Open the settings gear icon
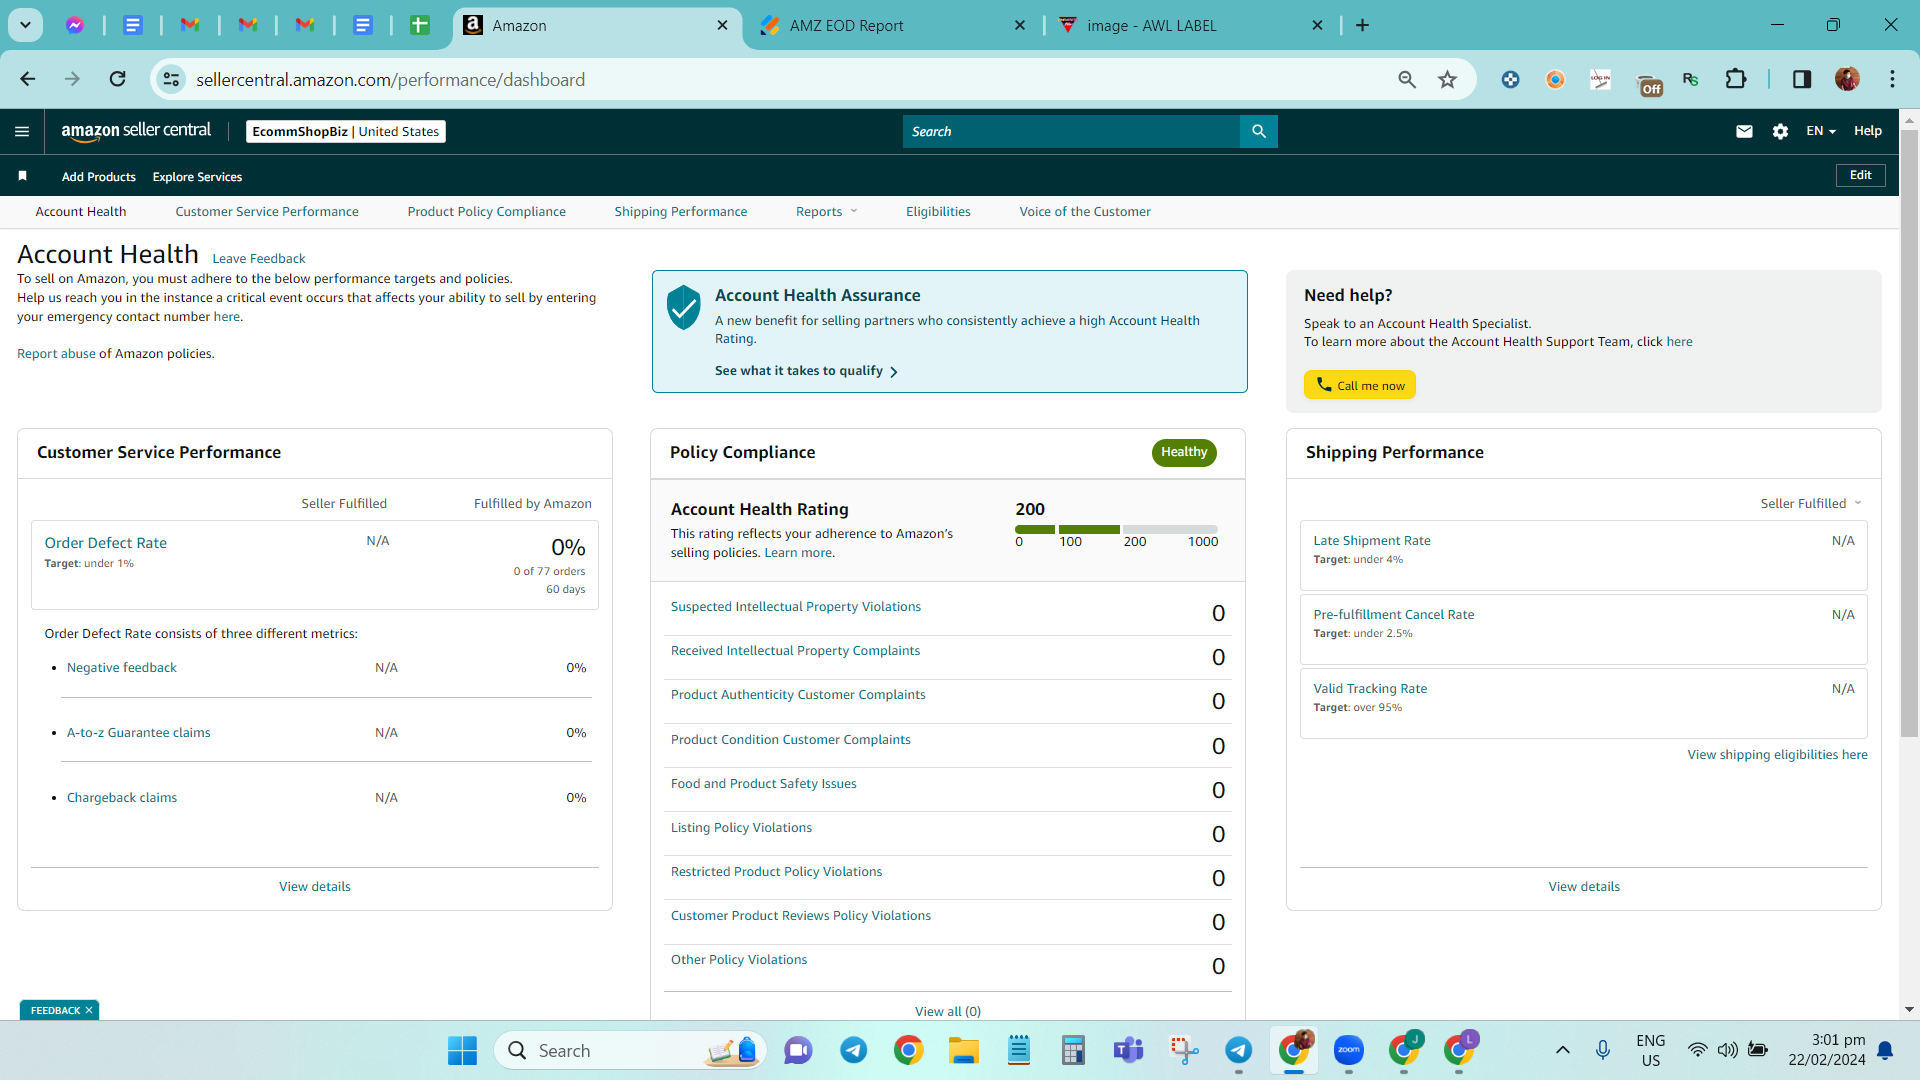This screenshot has height=1080, width=1920. tap(1780, 131)
